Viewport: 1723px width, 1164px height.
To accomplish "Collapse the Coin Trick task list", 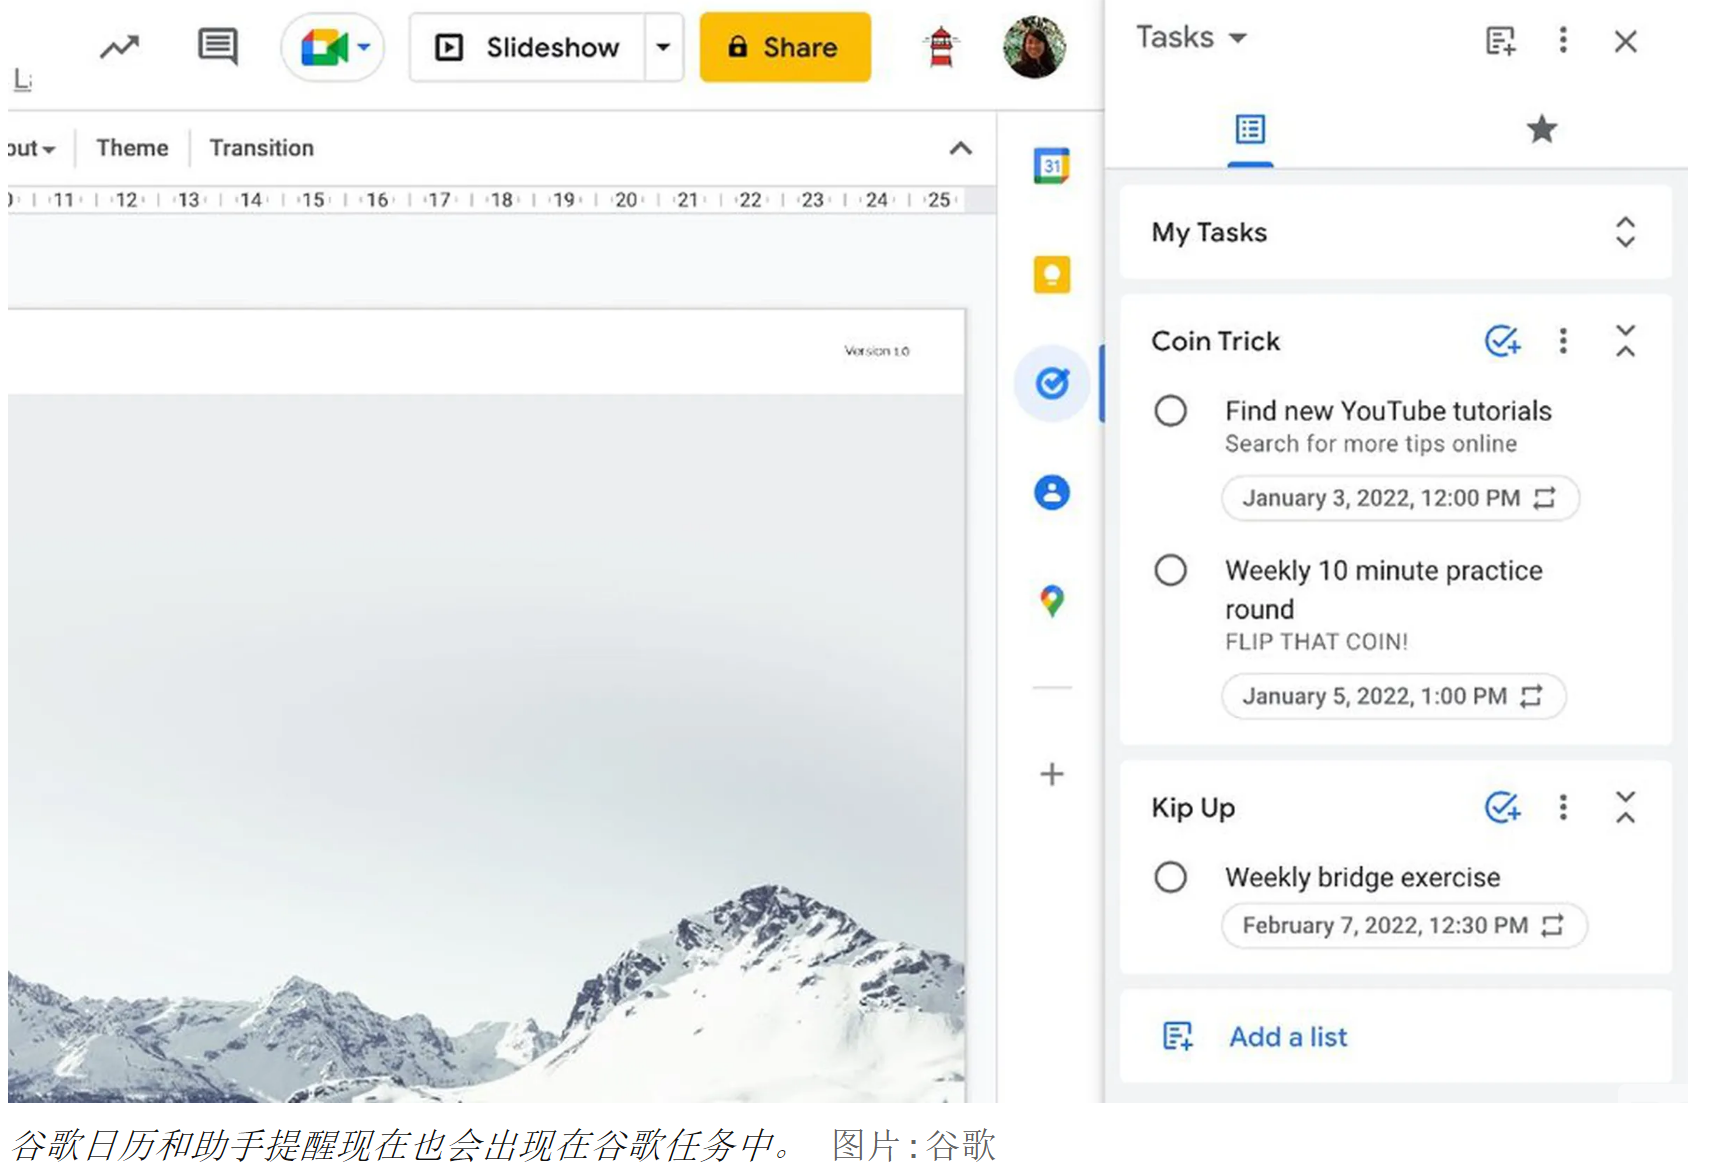I will (1625, 341).
